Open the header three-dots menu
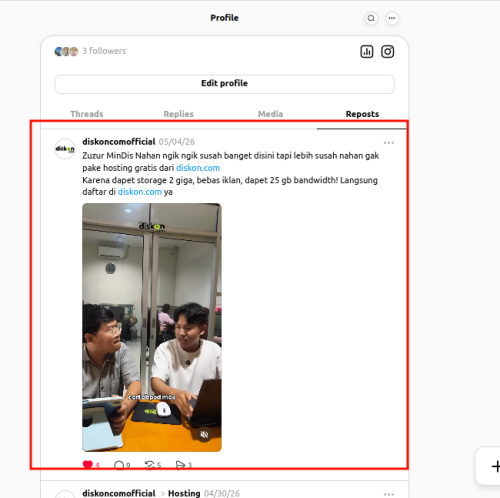This screenshot has width=500, height=498. click(x=392, y=18)
